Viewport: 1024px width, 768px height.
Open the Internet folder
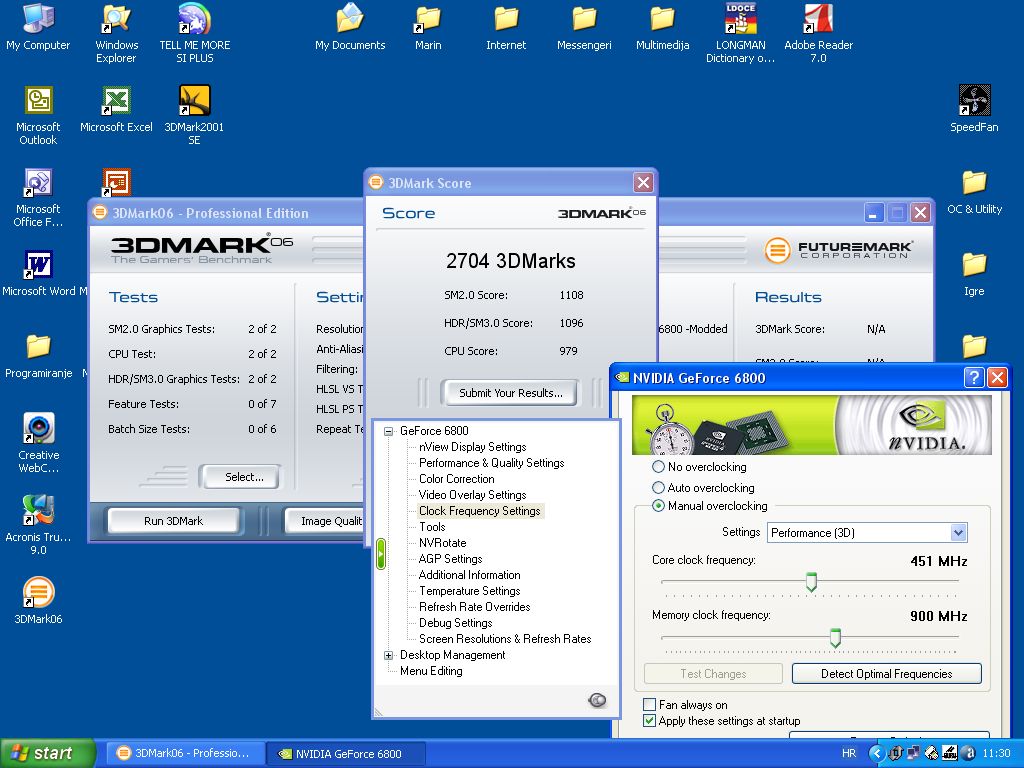coord(506,27)
